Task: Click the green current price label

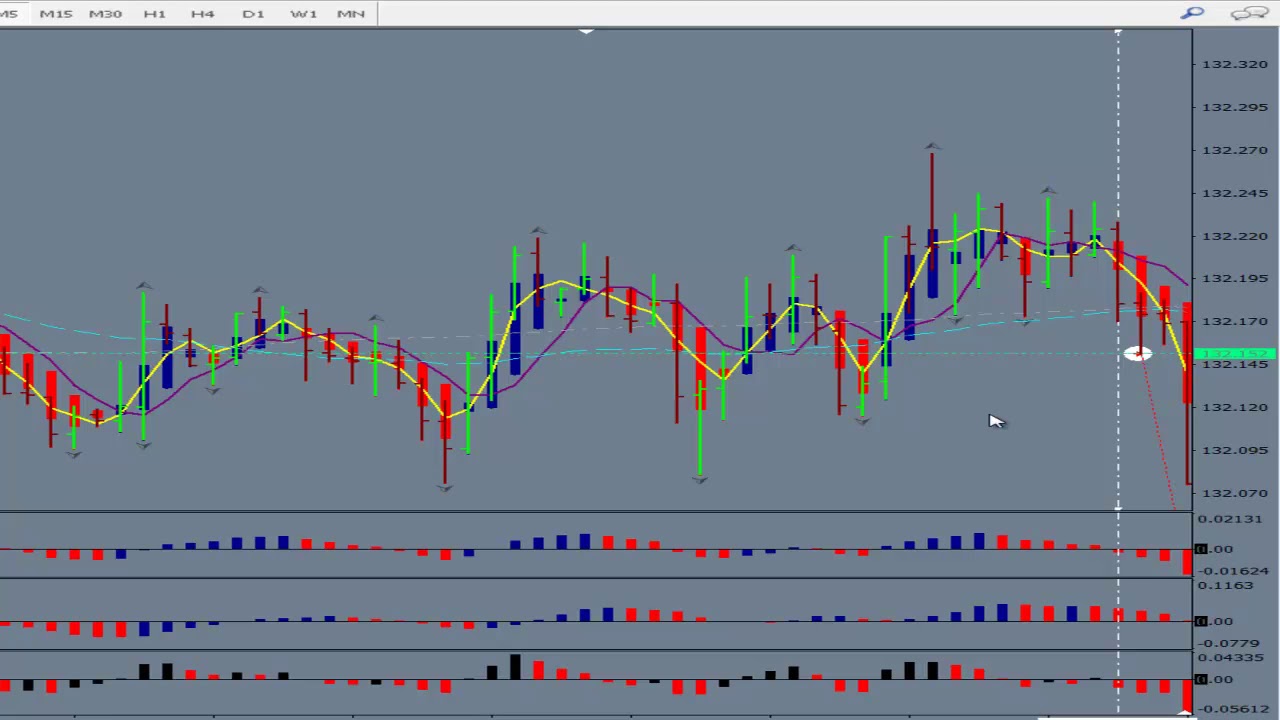Action: click(x=1235, y=354)
